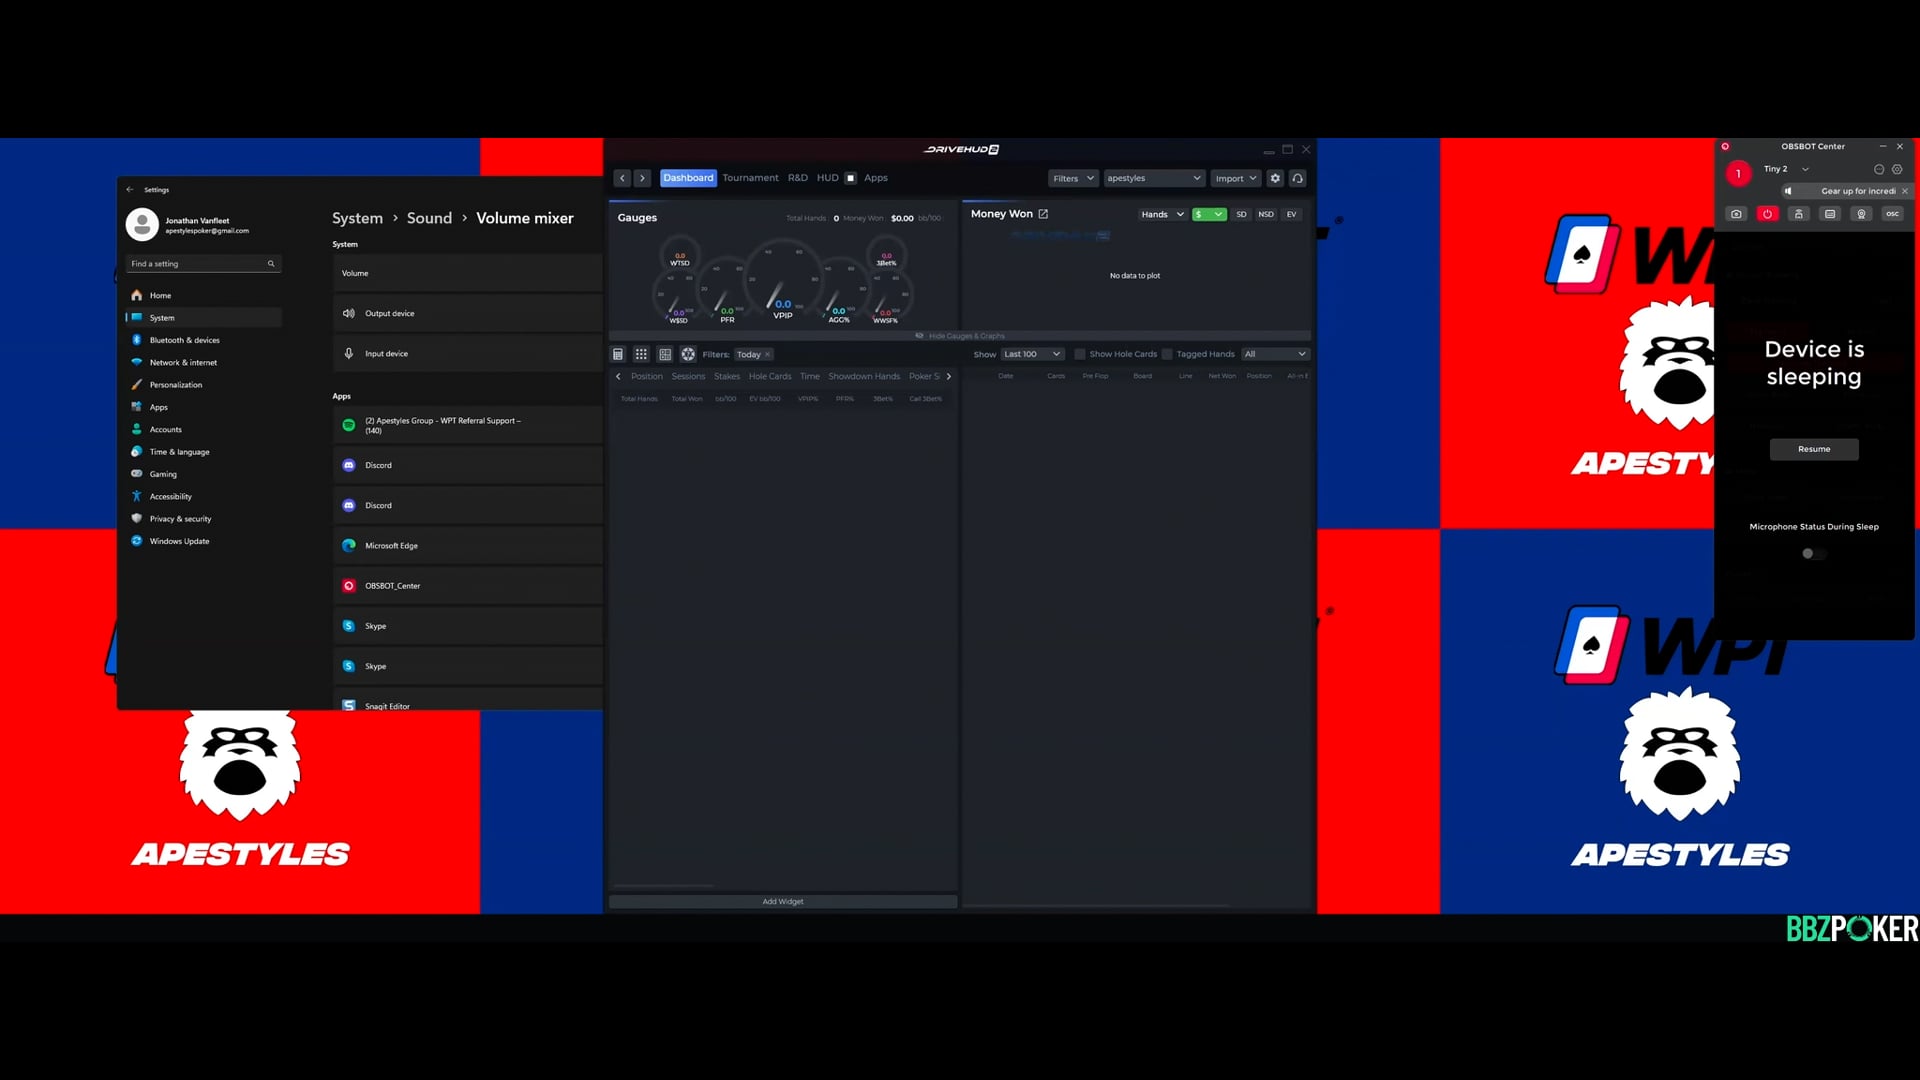Viewport: 1920px width, 1080px height.
Task: Toggle Microphone Status During Sleep switch
Action: coord(1813,553)
